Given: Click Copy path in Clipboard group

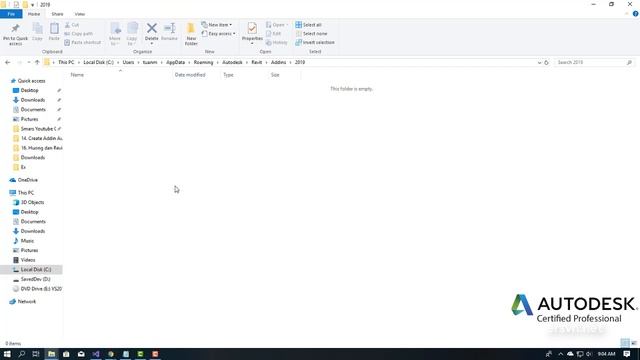Looking at the screenshot, I should 79,33.
